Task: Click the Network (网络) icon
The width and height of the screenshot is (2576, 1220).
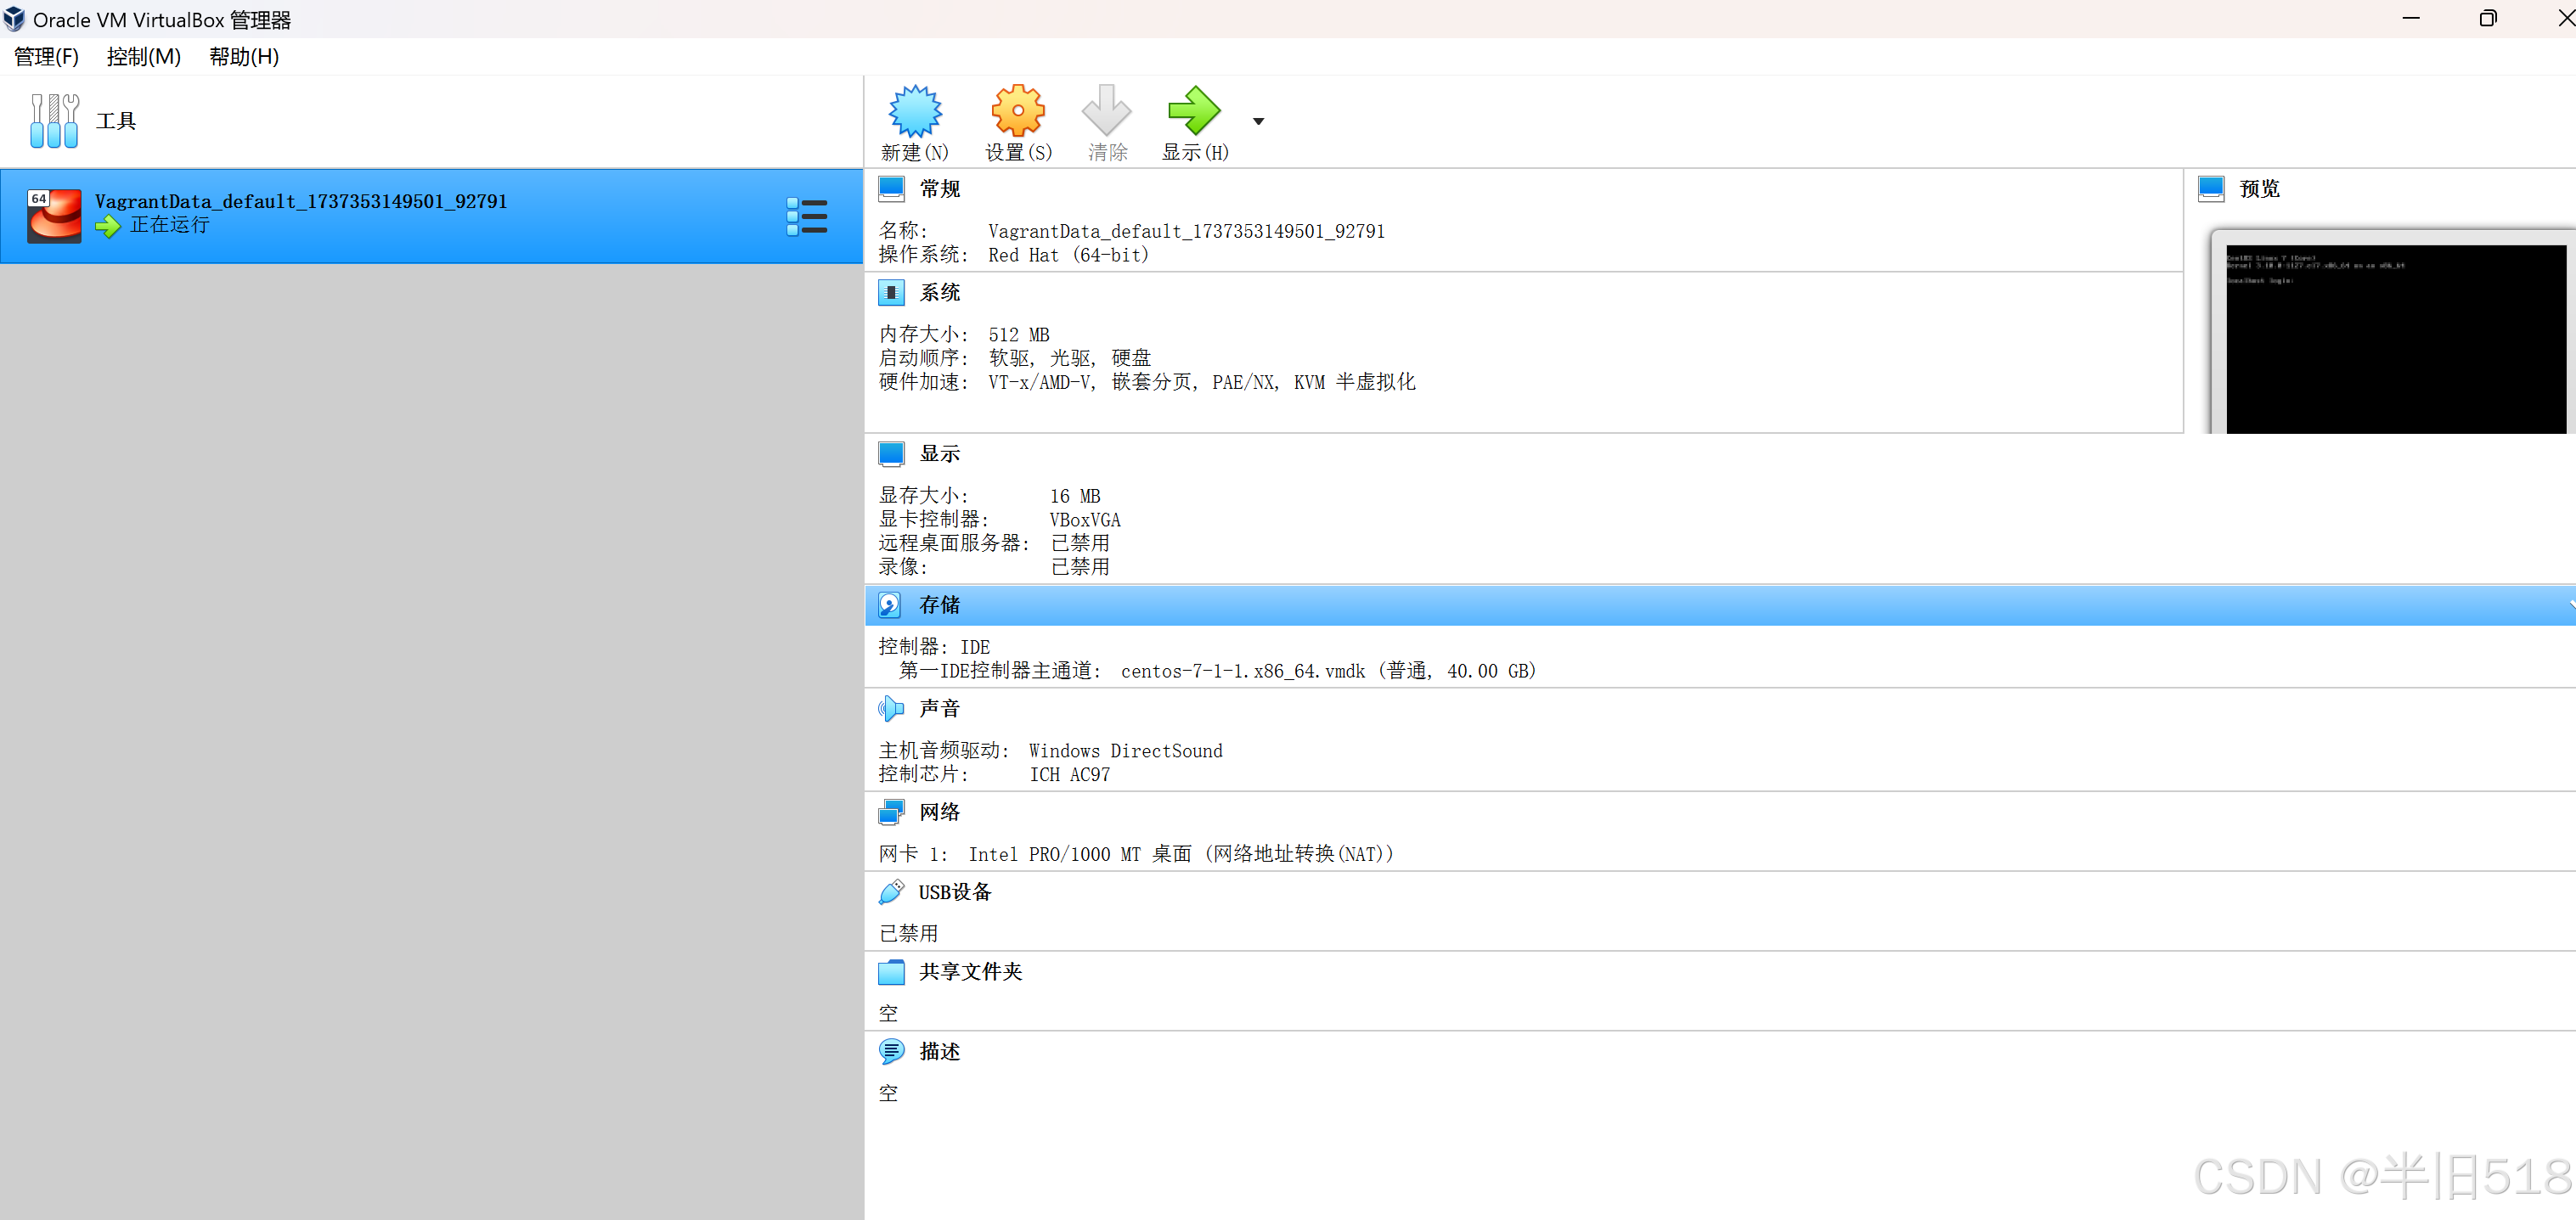Action: (891, 812)
